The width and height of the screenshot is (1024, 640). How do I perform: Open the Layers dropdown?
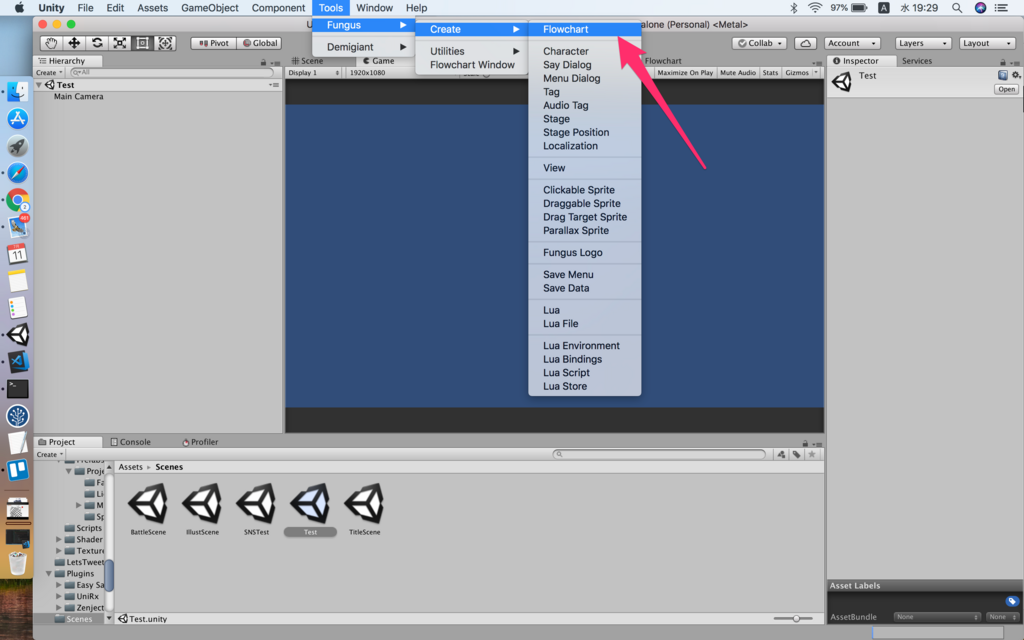click(x=923, y=43)
